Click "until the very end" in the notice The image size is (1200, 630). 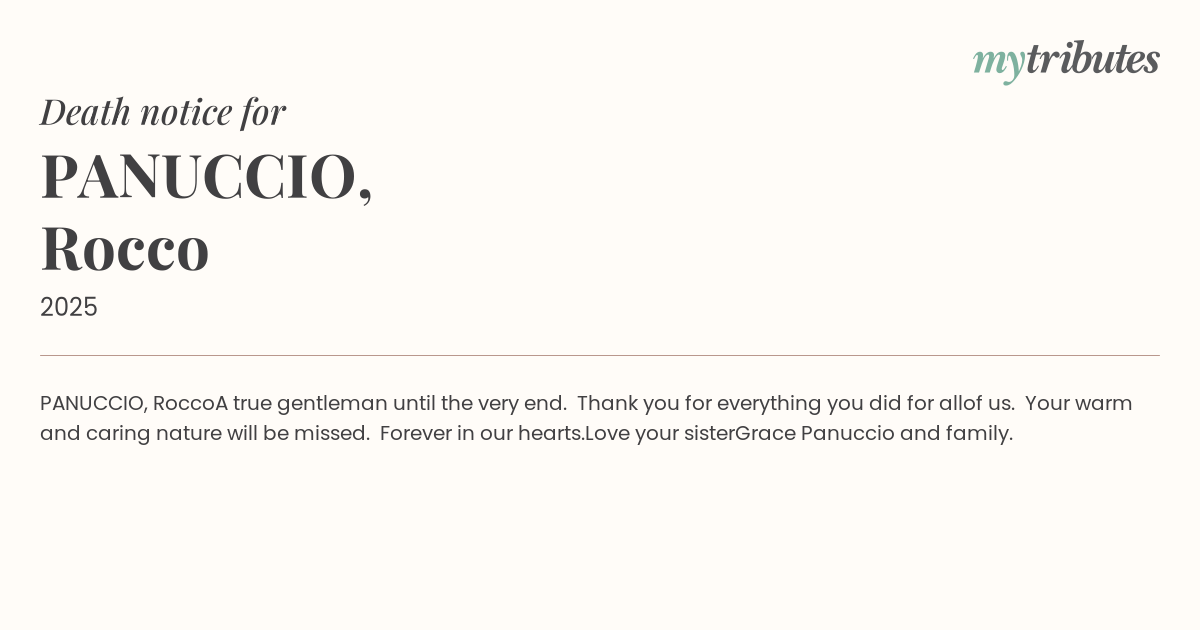pos(479,404)
